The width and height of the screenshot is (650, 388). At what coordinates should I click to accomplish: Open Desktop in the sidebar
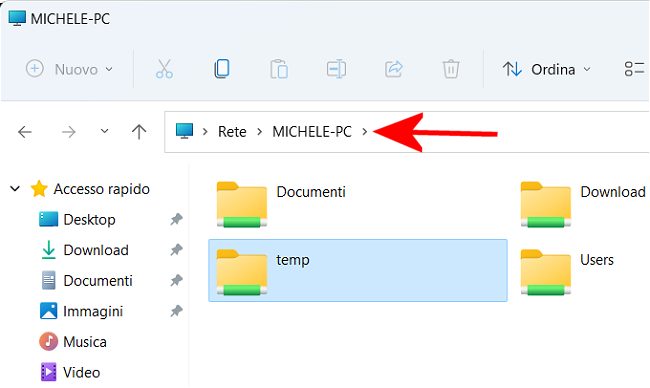pyautogui.click(x=77, y=220)
